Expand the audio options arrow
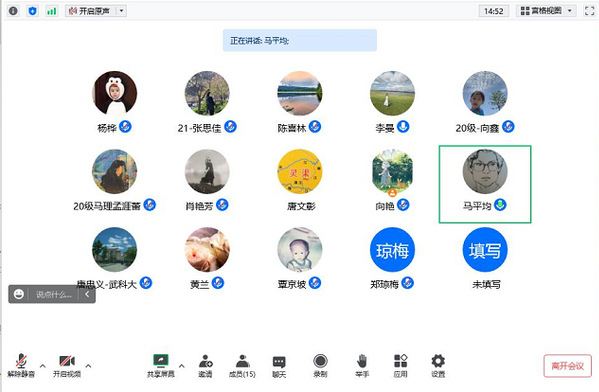The height and width of the screenshot is (392, 599). (43, 366)
